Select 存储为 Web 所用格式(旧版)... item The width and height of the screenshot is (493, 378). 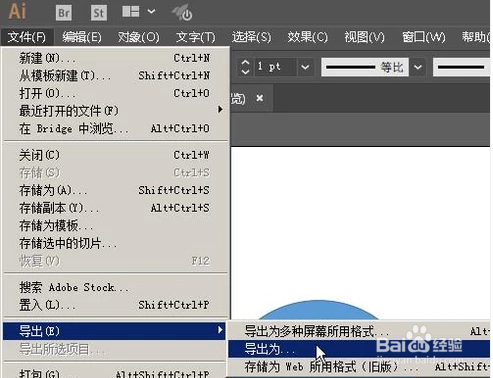click(x=359, y=367)
